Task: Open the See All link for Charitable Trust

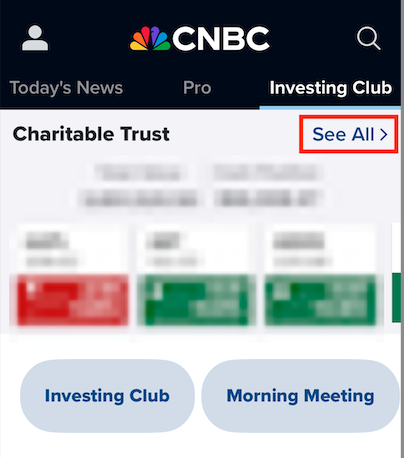Action: [x=349, y=134]
